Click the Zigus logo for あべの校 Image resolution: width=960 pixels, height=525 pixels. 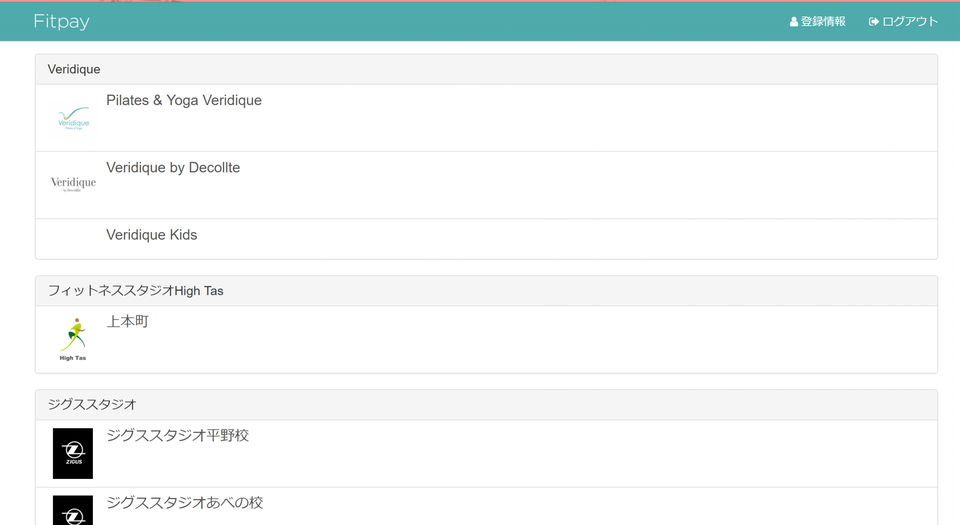pyautogui.click(x=73, y=511)
